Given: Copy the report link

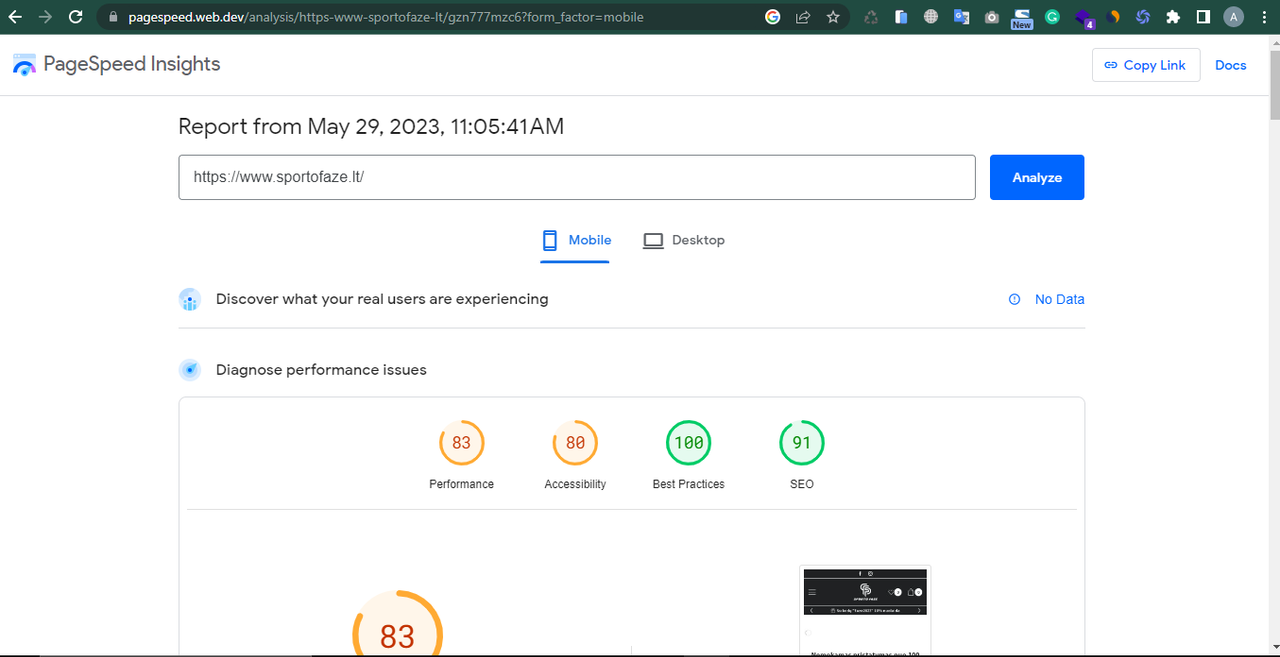Looking at the screenshot, I should 1146,65.
